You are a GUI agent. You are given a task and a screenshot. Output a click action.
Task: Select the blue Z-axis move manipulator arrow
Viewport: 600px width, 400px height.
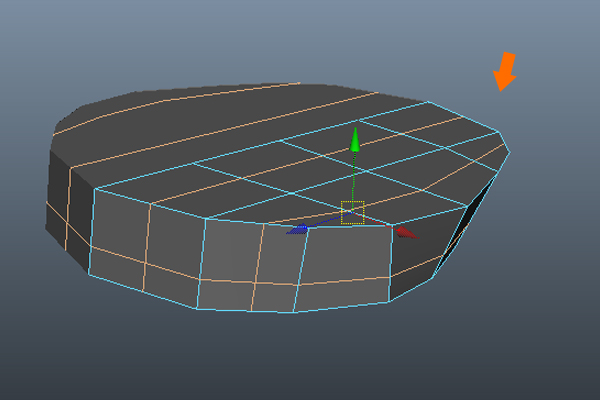point(297,229)
